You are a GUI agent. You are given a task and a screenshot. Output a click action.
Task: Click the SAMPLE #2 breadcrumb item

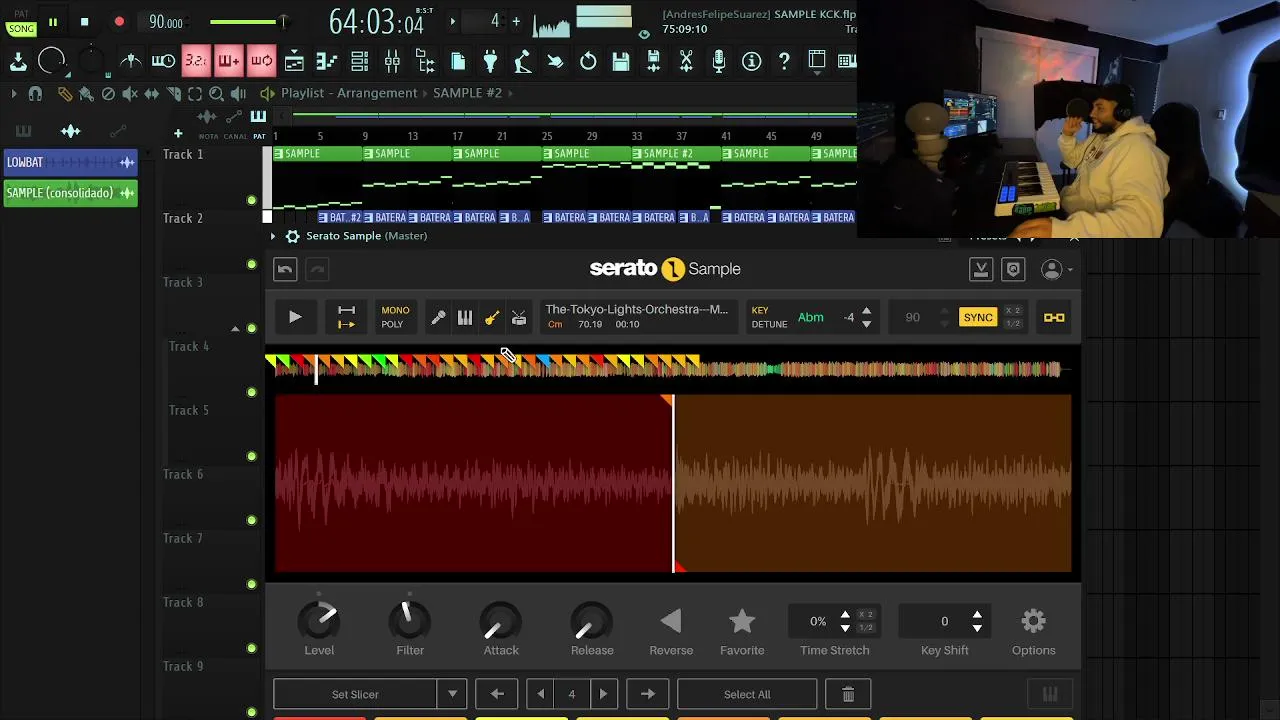467,93
